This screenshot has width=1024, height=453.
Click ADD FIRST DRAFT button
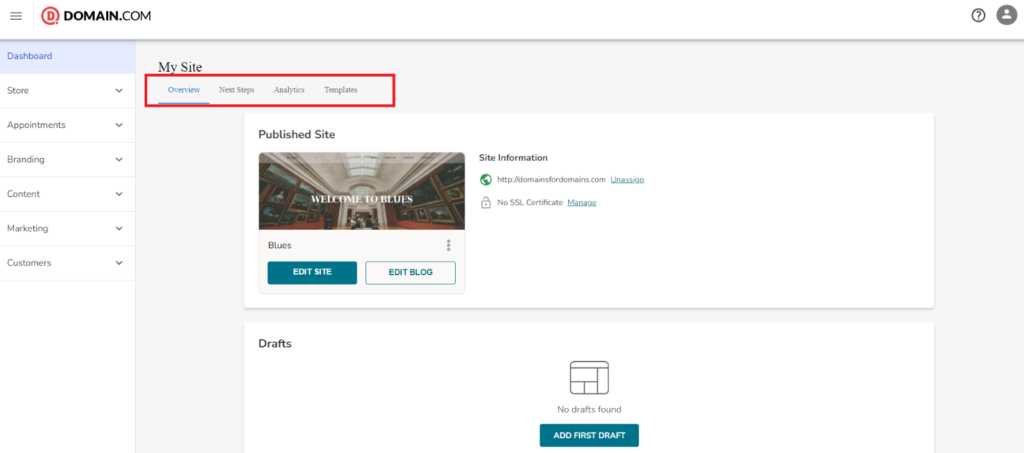coord(589,435)
